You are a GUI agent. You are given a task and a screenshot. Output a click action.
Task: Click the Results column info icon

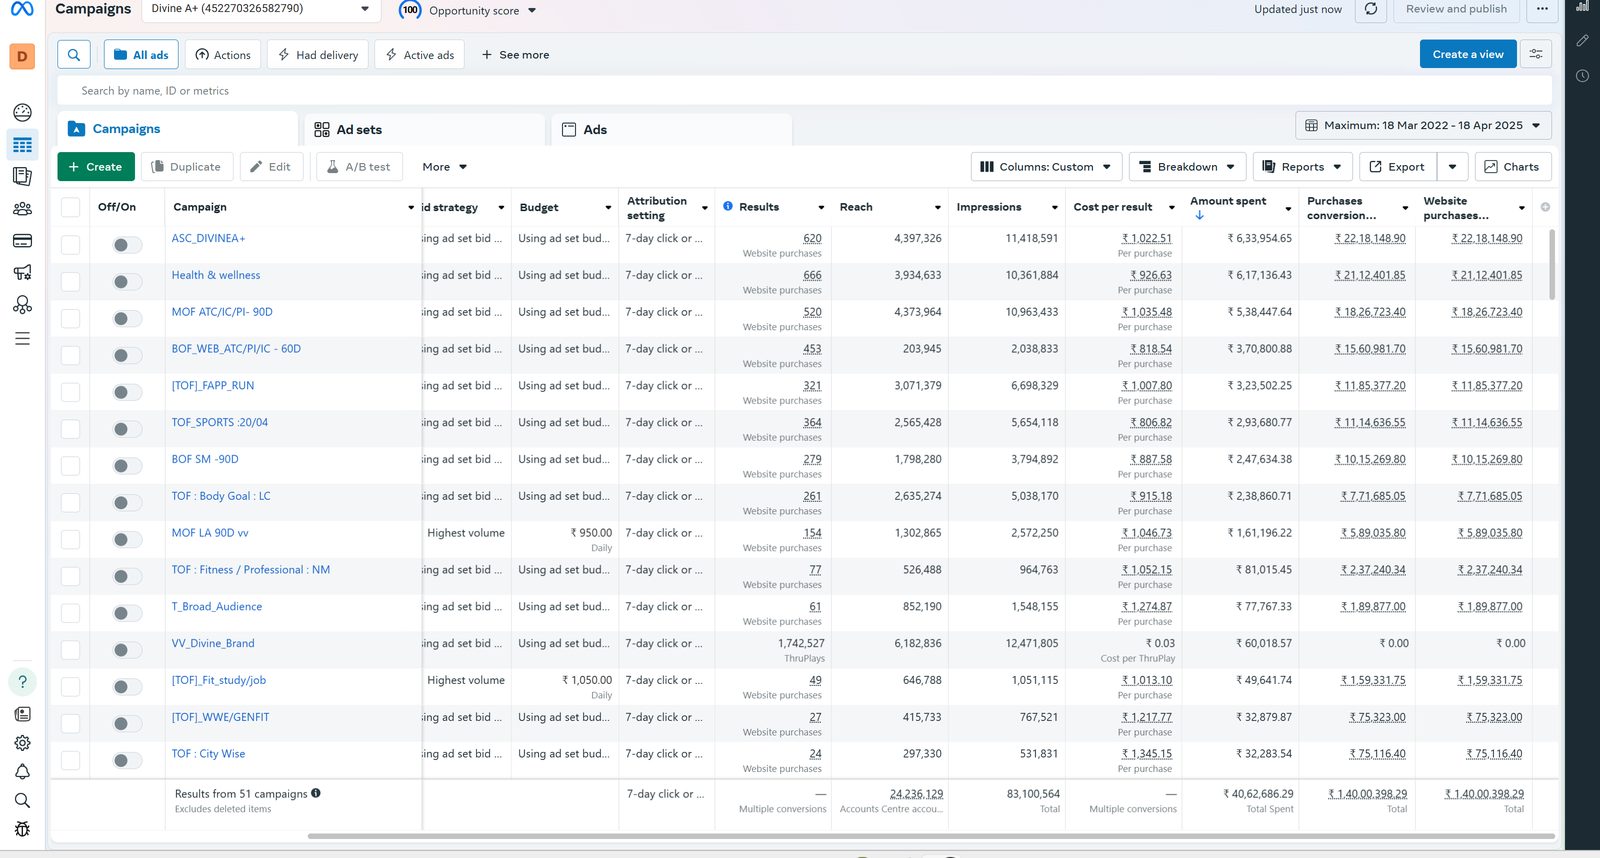coord(728,207)
